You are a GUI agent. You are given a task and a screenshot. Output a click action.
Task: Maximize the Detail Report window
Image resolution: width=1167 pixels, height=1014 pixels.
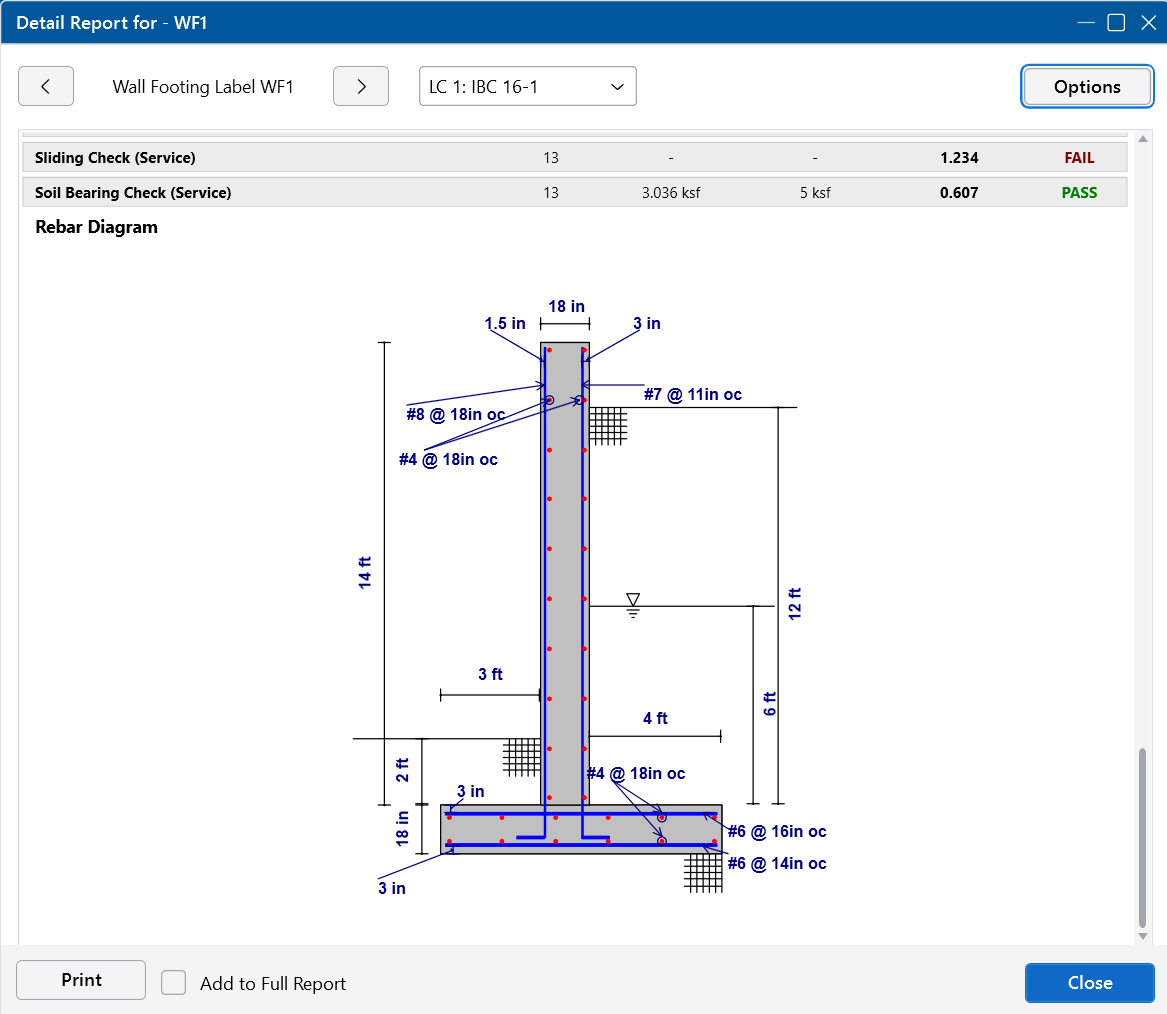tap(1116, 22)
